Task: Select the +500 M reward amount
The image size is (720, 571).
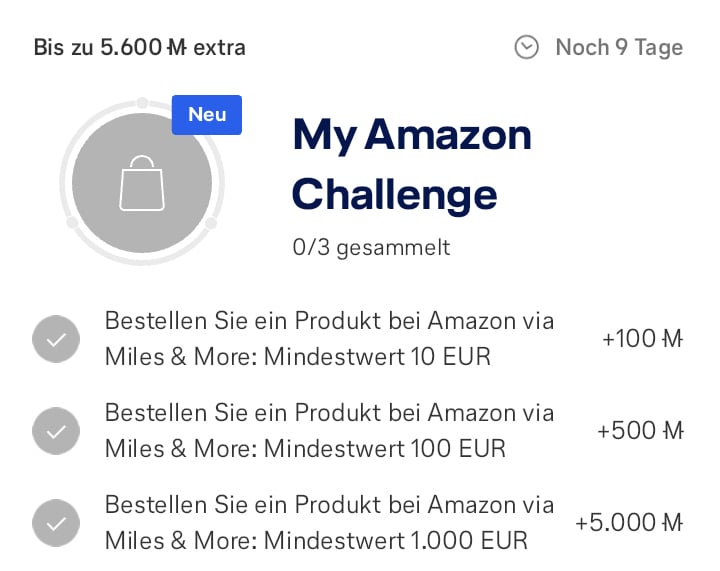Action: coord(640,431)
